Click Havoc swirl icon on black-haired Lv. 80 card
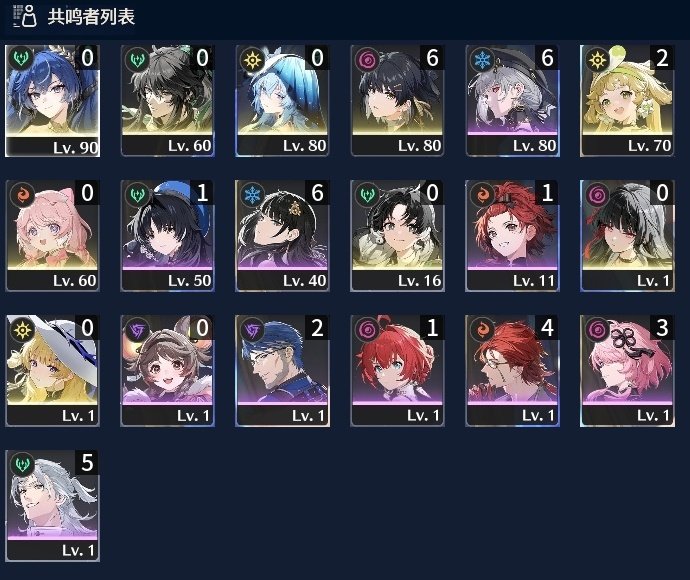 click(367, 59)
